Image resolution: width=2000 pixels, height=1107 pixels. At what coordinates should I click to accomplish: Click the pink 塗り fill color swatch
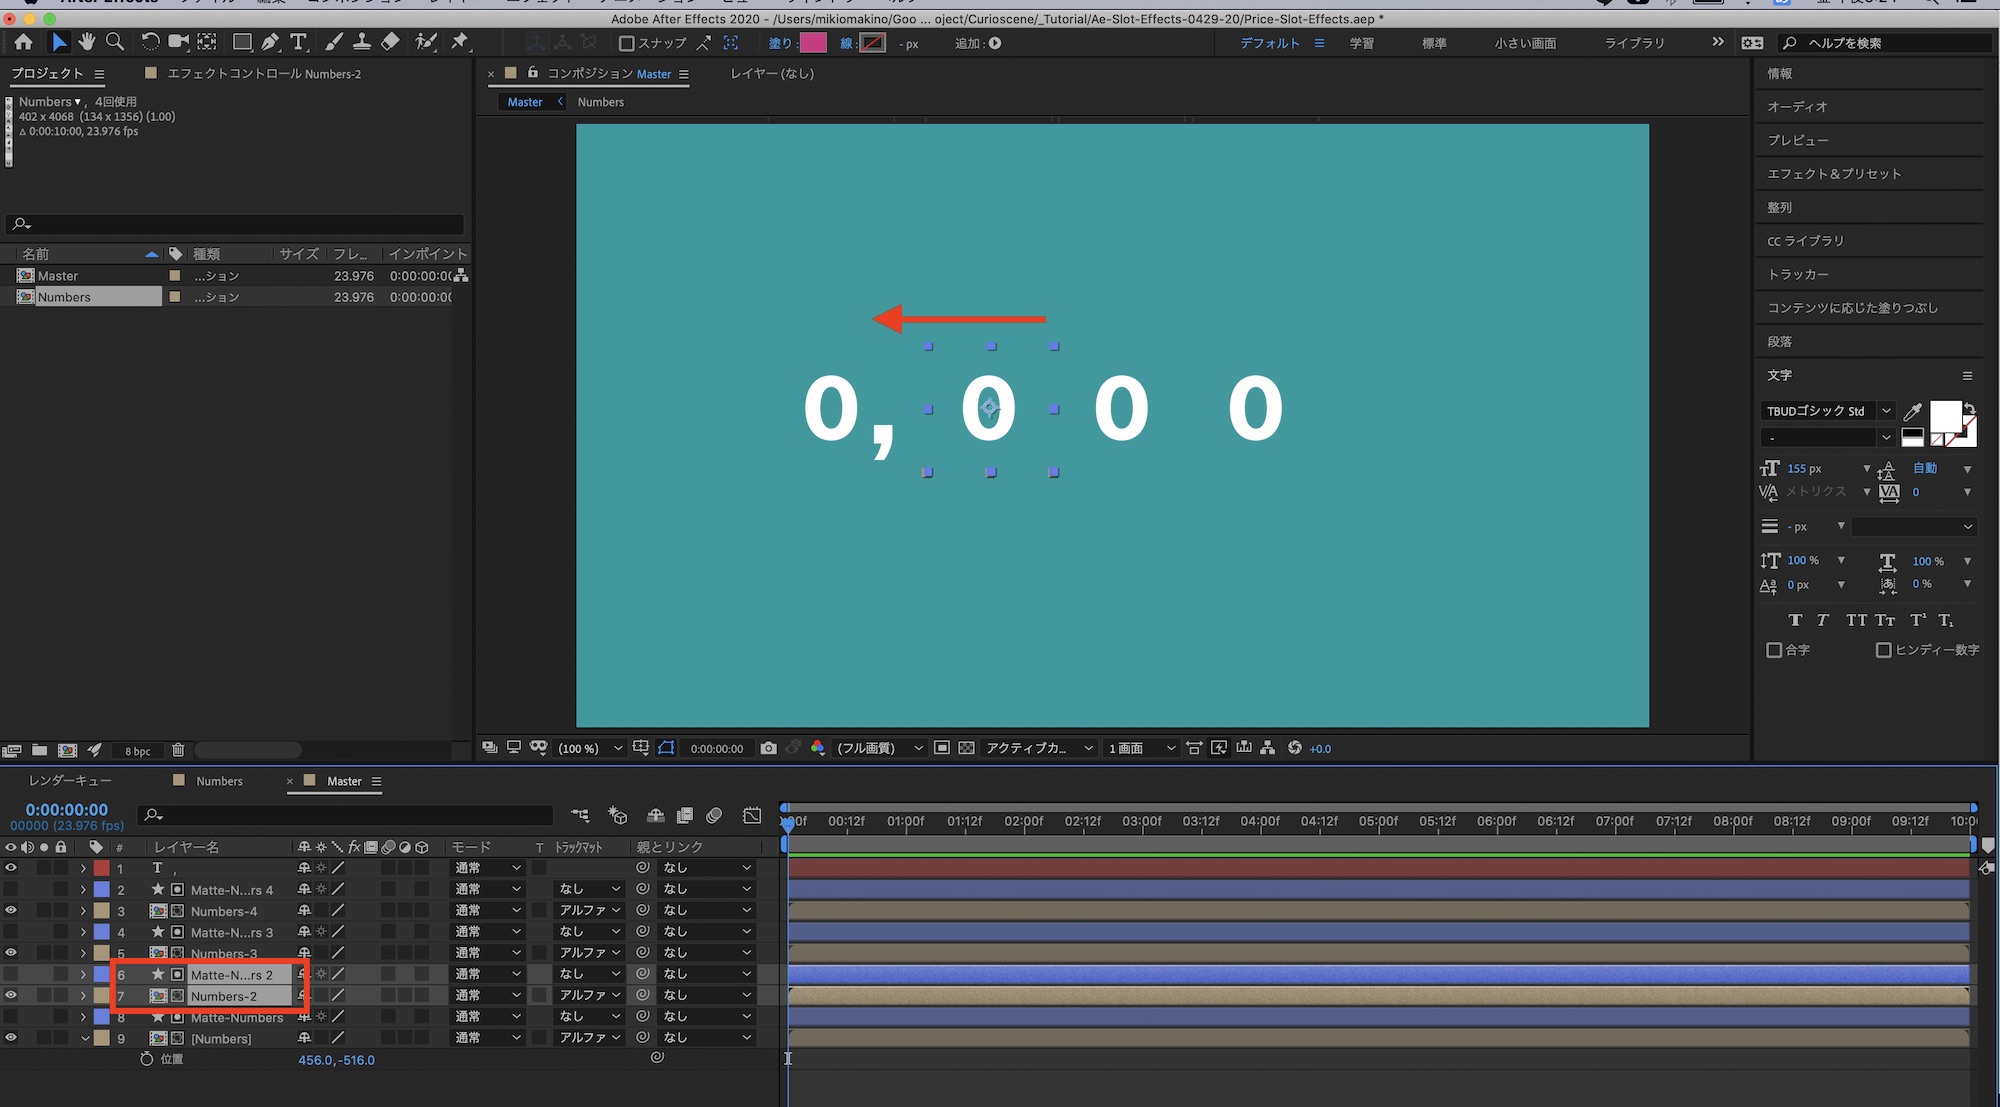pyautogui.click(x=813, y=43)
